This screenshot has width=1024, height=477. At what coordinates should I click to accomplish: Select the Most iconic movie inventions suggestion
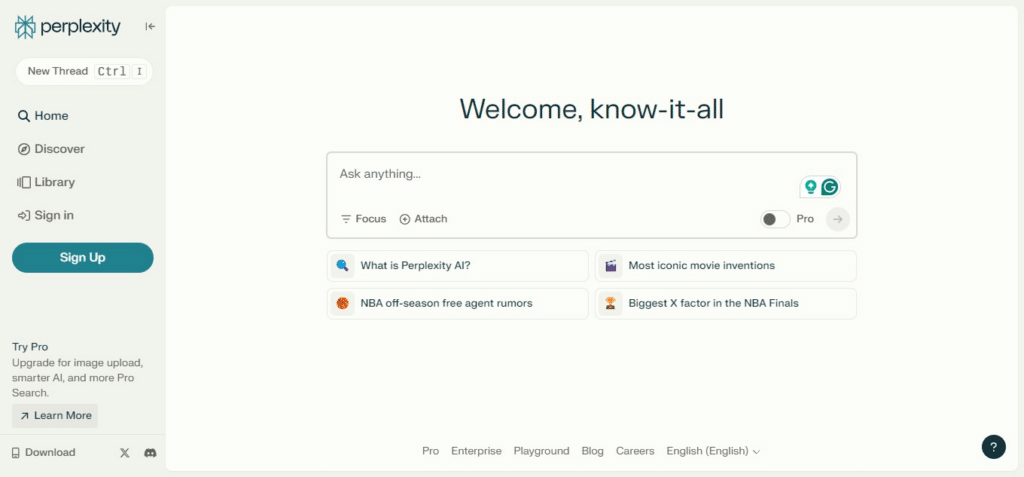coord(726,266)
